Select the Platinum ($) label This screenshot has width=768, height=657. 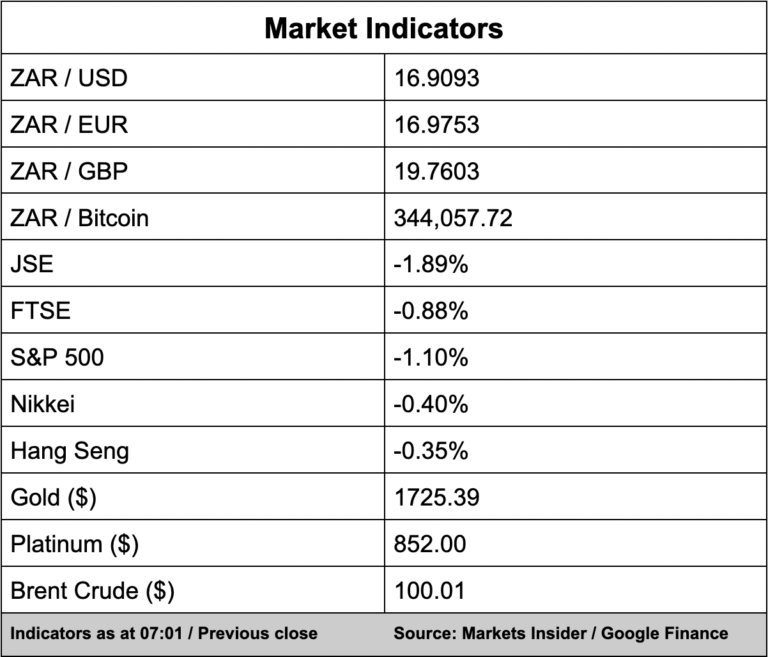pyautogui.click(x=74, y=544)
